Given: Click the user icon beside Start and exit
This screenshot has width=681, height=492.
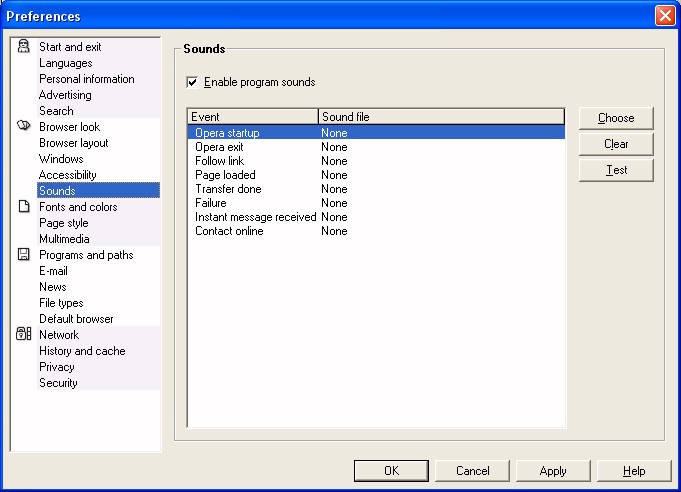Looking at the screenshot, I should (x=23, y=46).
